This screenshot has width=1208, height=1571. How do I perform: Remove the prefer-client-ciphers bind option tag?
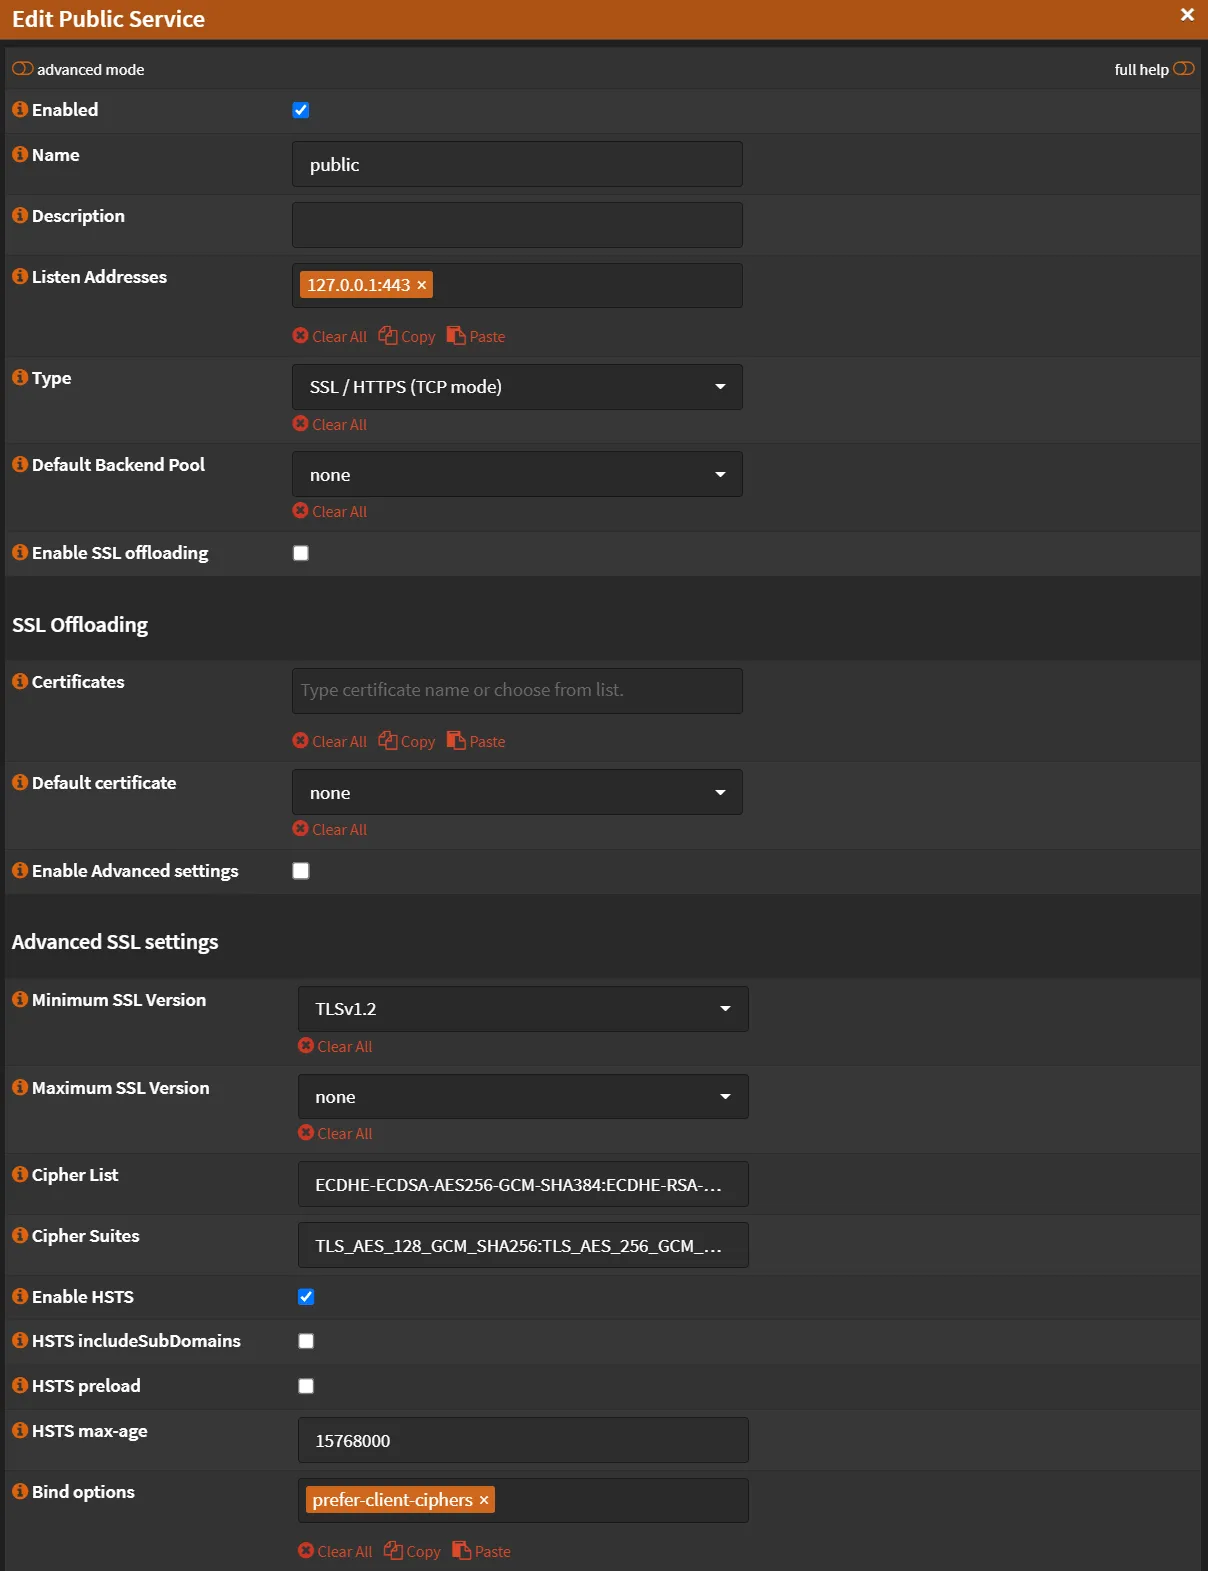pyautogui.click(x=484, y=1501)
